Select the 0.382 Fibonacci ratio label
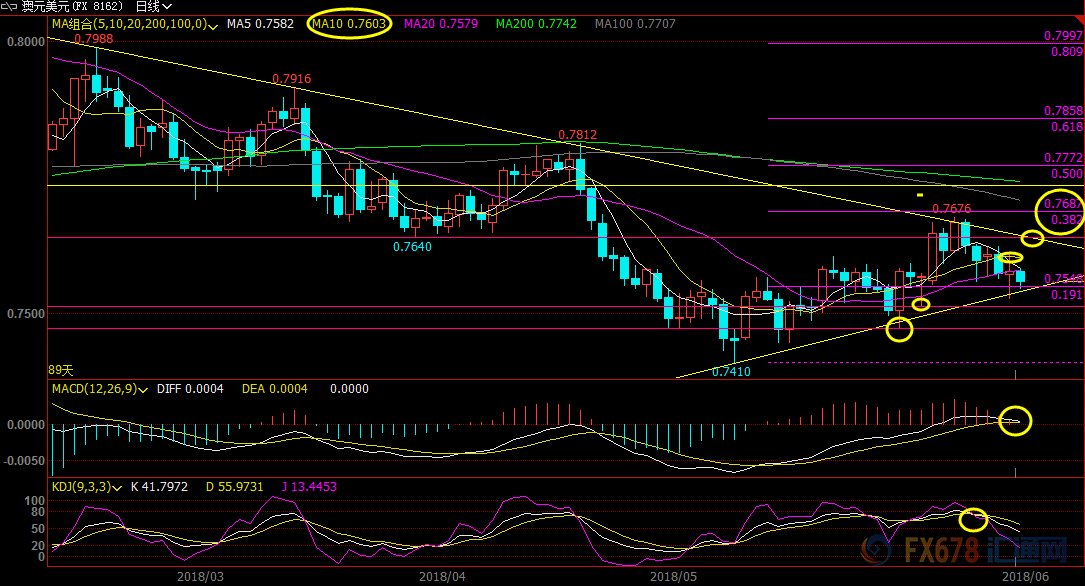Image resolution: width=1085 pixels, height=586 pixels. 1067,220
